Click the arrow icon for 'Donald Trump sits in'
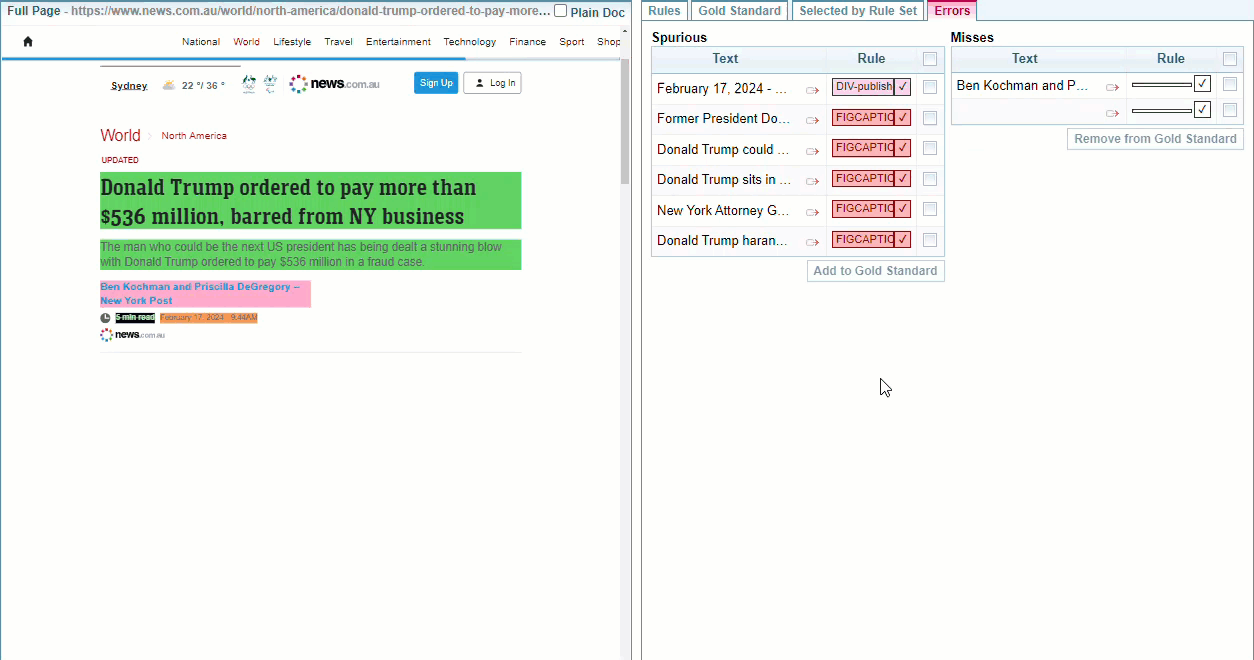Screen dimensions: 1254x660 click(x=812, y=181)
